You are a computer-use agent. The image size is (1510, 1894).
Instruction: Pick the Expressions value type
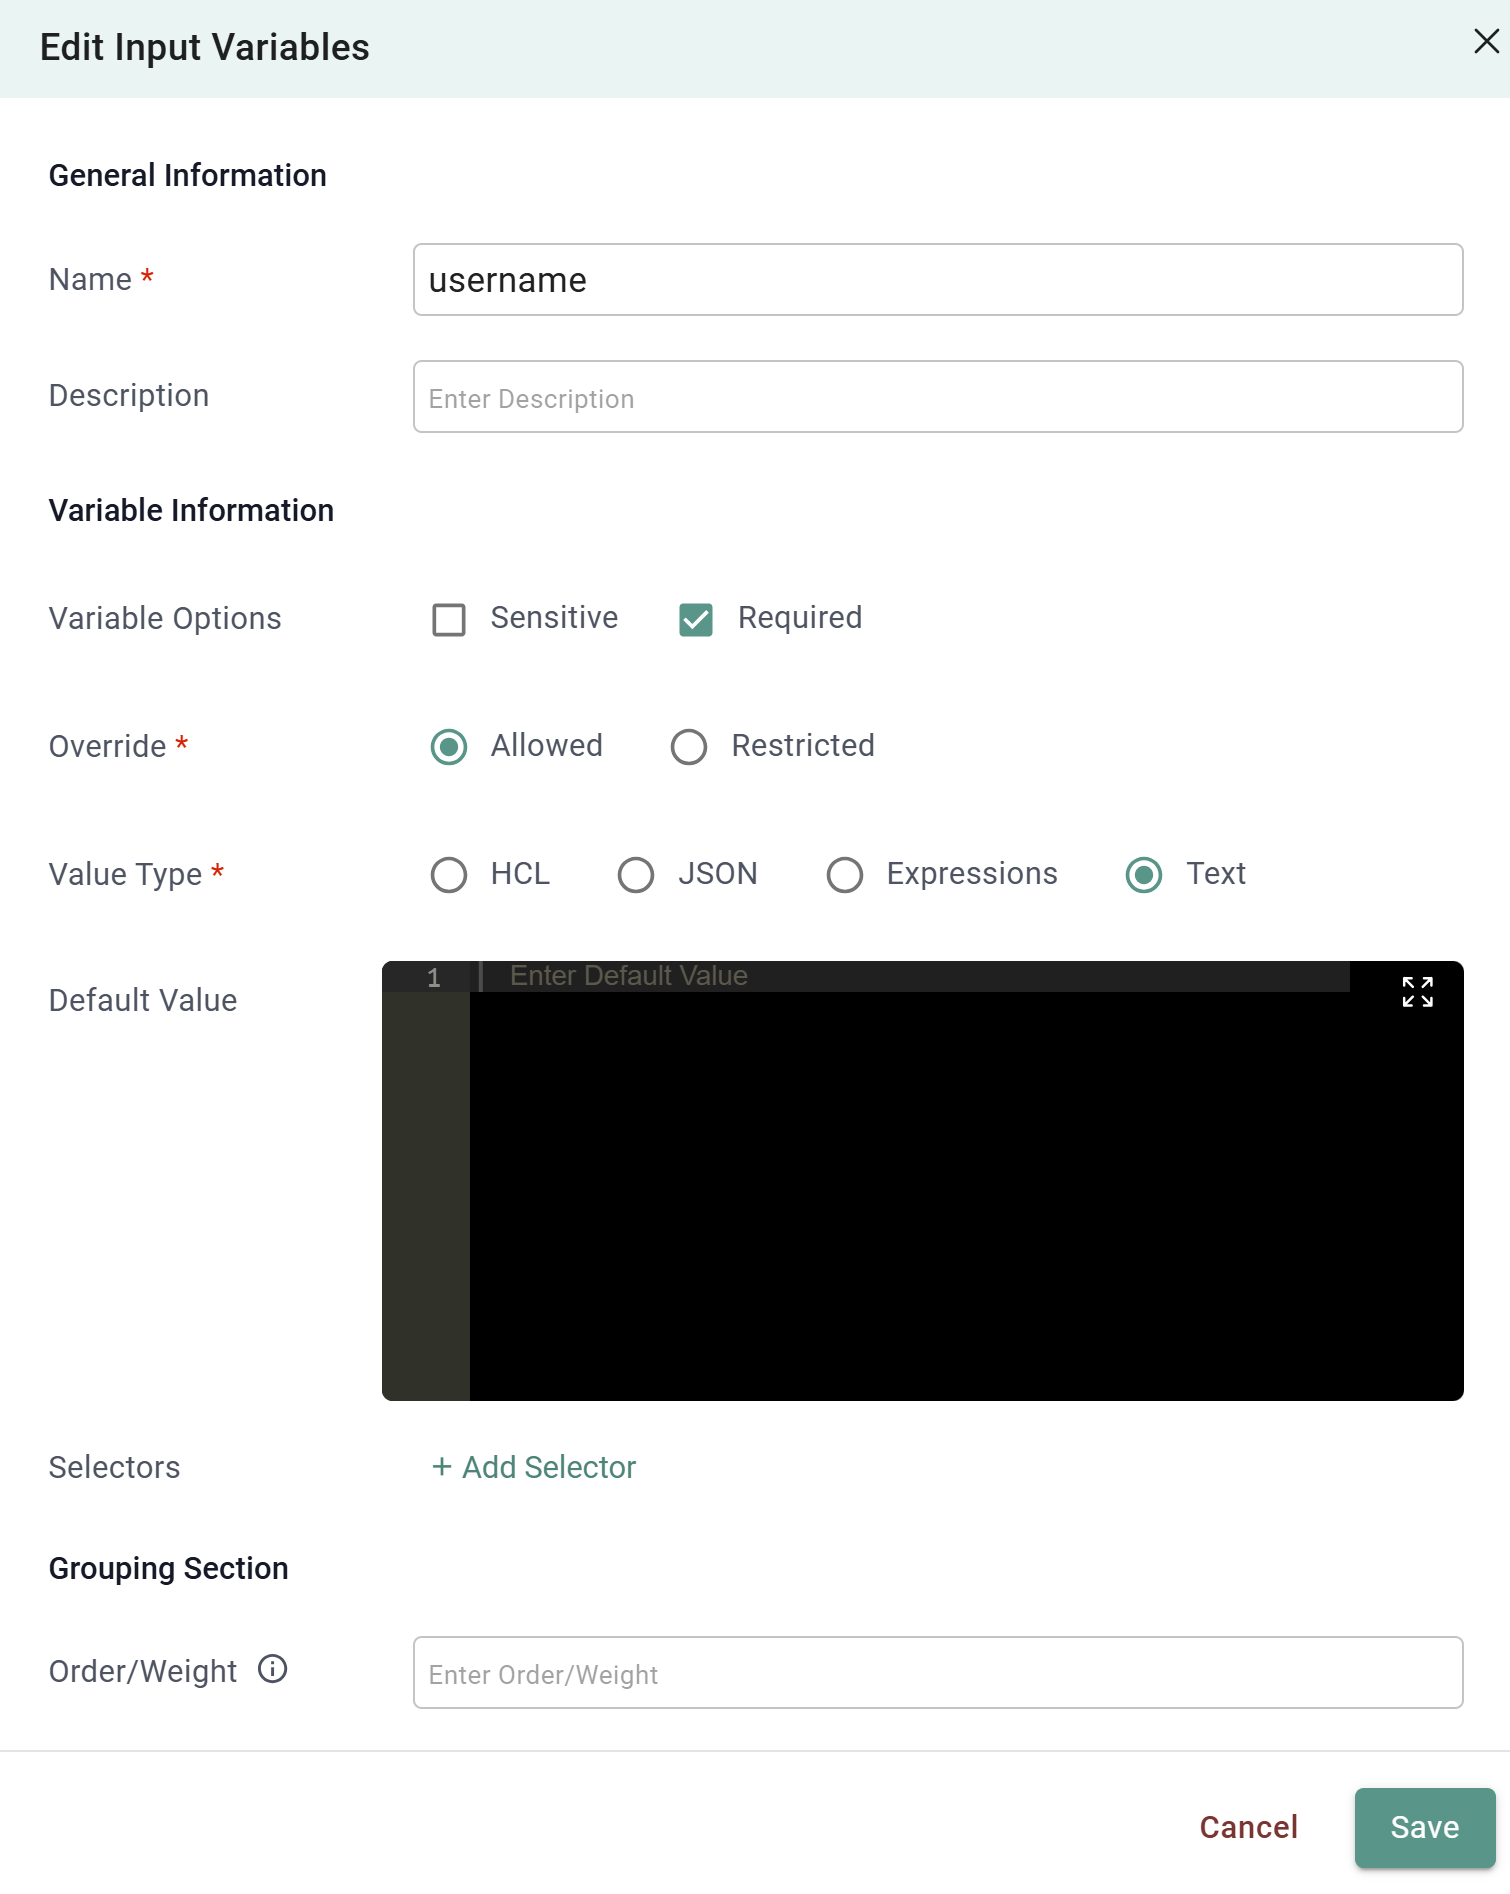845,875
